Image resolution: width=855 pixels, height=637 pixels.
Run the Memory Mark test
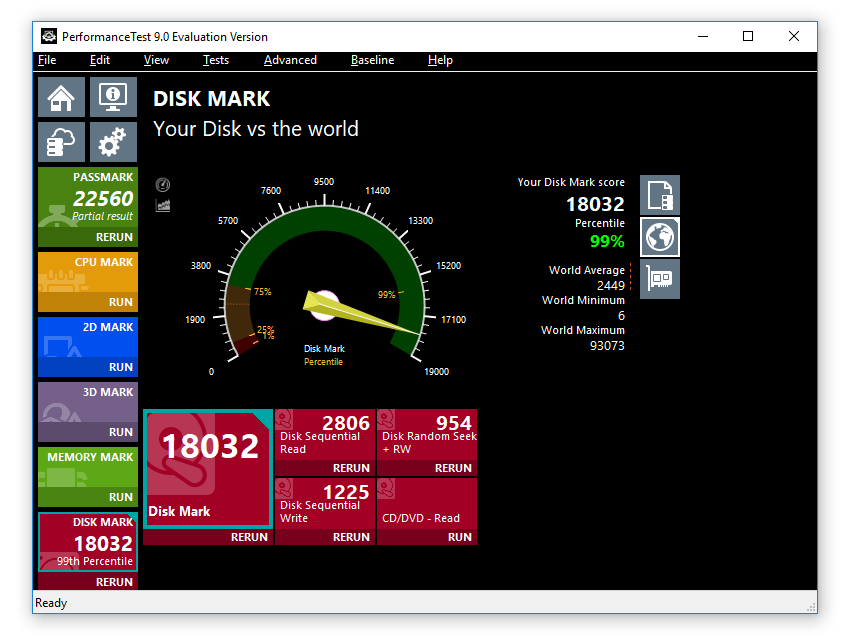coord(120,497)
